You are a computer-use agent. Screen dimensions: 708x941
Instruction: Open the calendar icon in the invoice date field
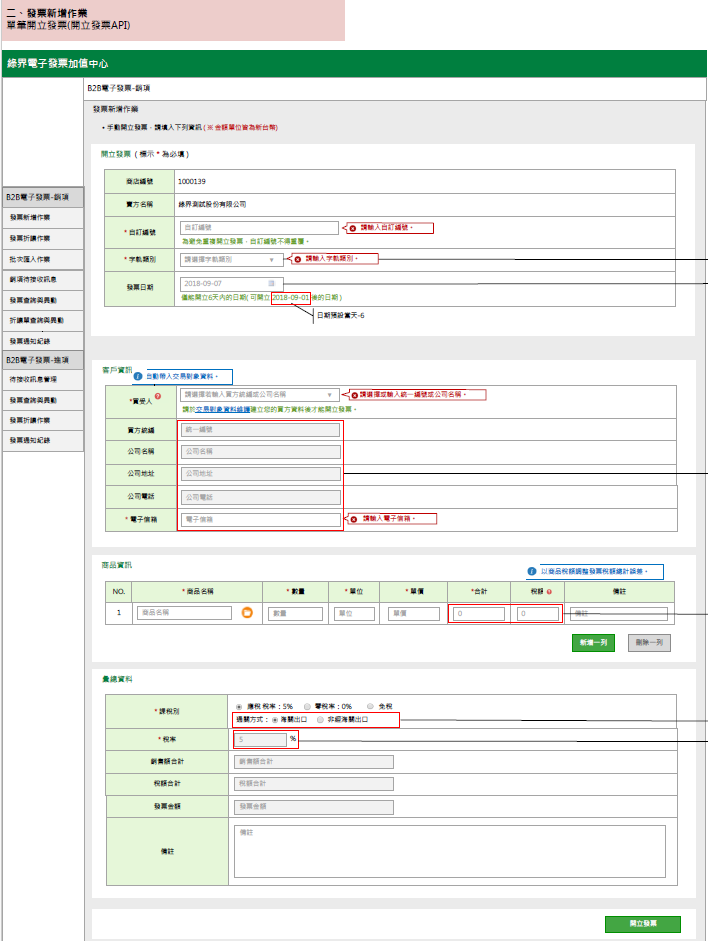(271, 284)
